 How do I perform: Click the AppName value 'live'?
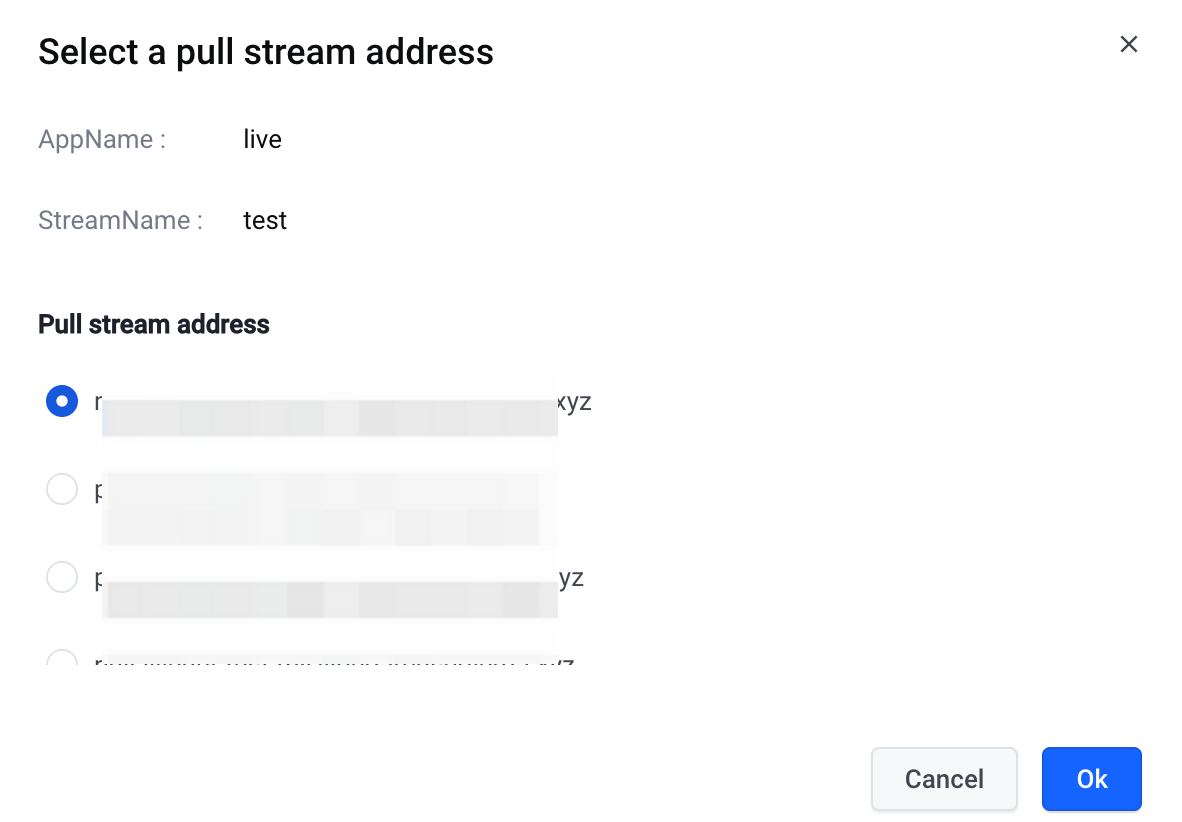pos(262,139)
